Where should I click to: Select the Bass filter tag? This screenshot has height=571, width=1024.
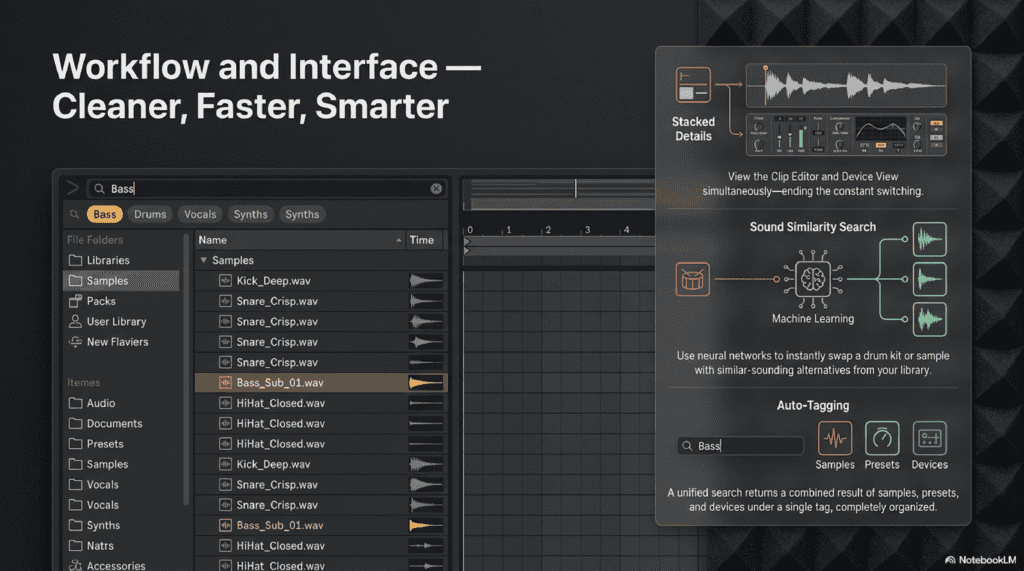104,214
